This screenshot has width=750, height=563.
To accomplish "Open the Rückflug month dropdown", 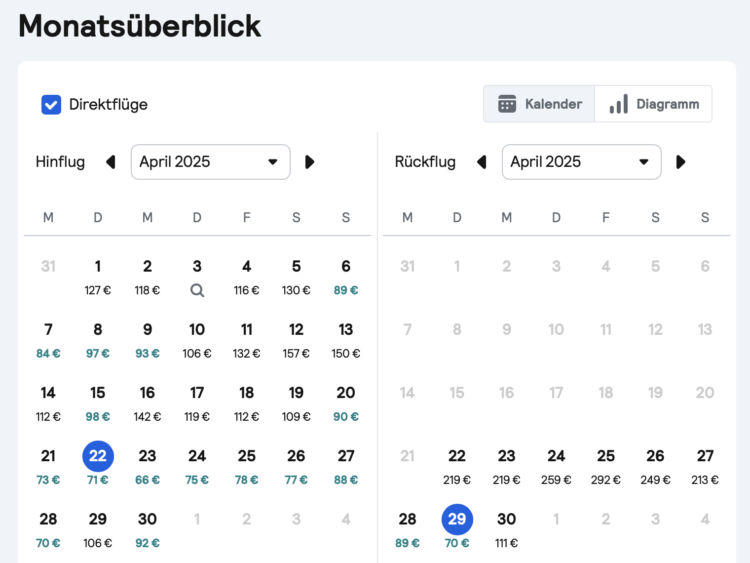I will click(x=582, y=162).
